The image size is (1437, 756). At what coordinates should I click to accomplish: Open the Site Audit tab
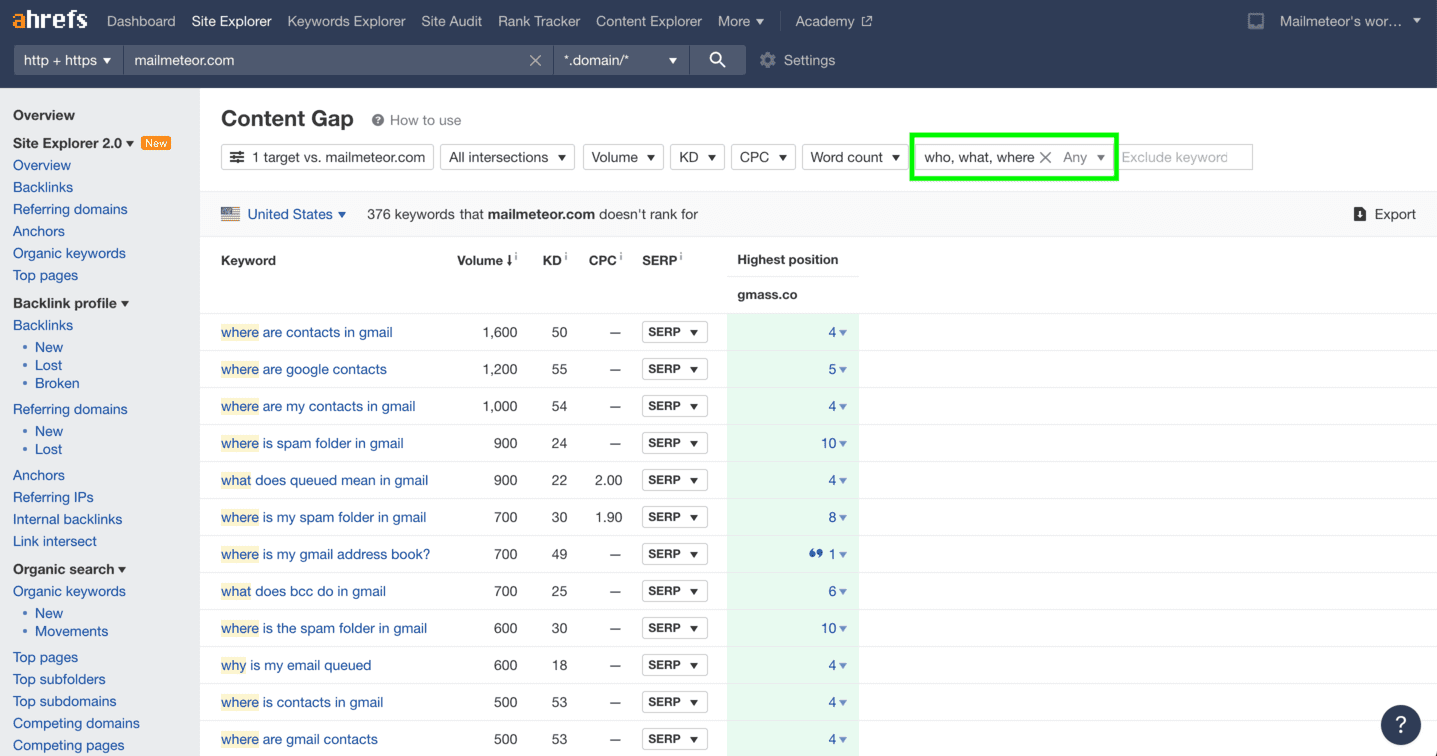(x=452, y=21)
